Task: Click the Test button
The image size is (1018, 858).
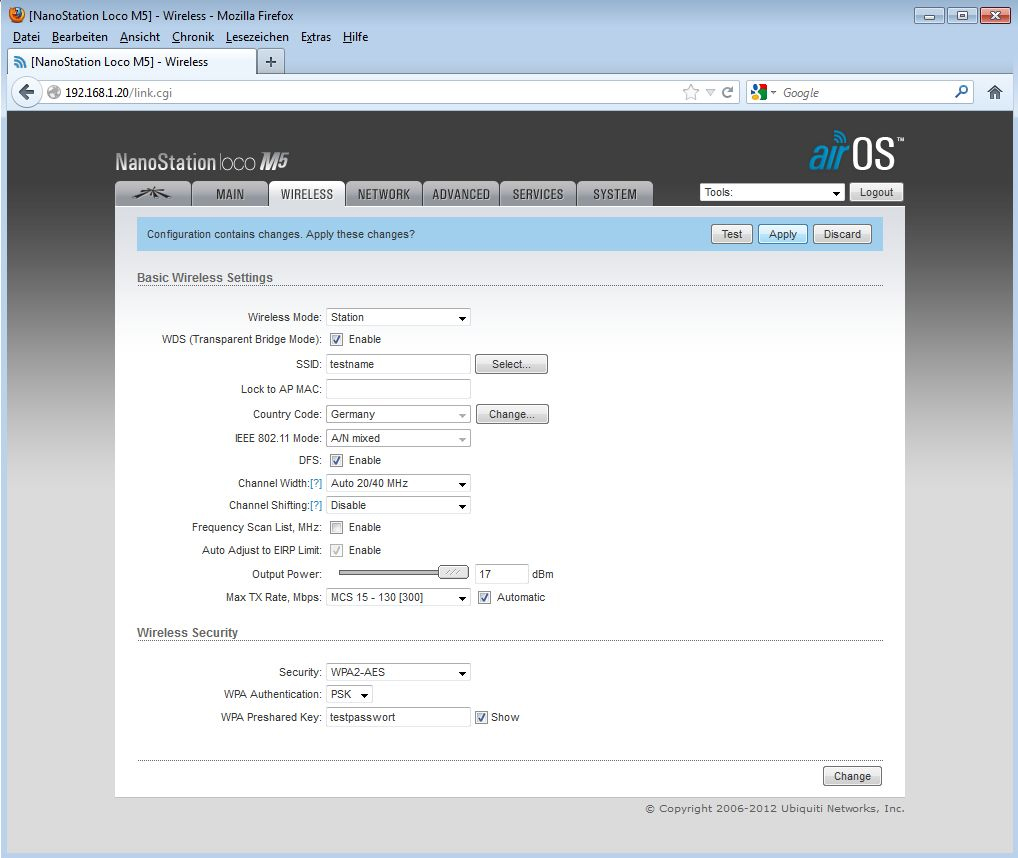Action: [732, 234]
